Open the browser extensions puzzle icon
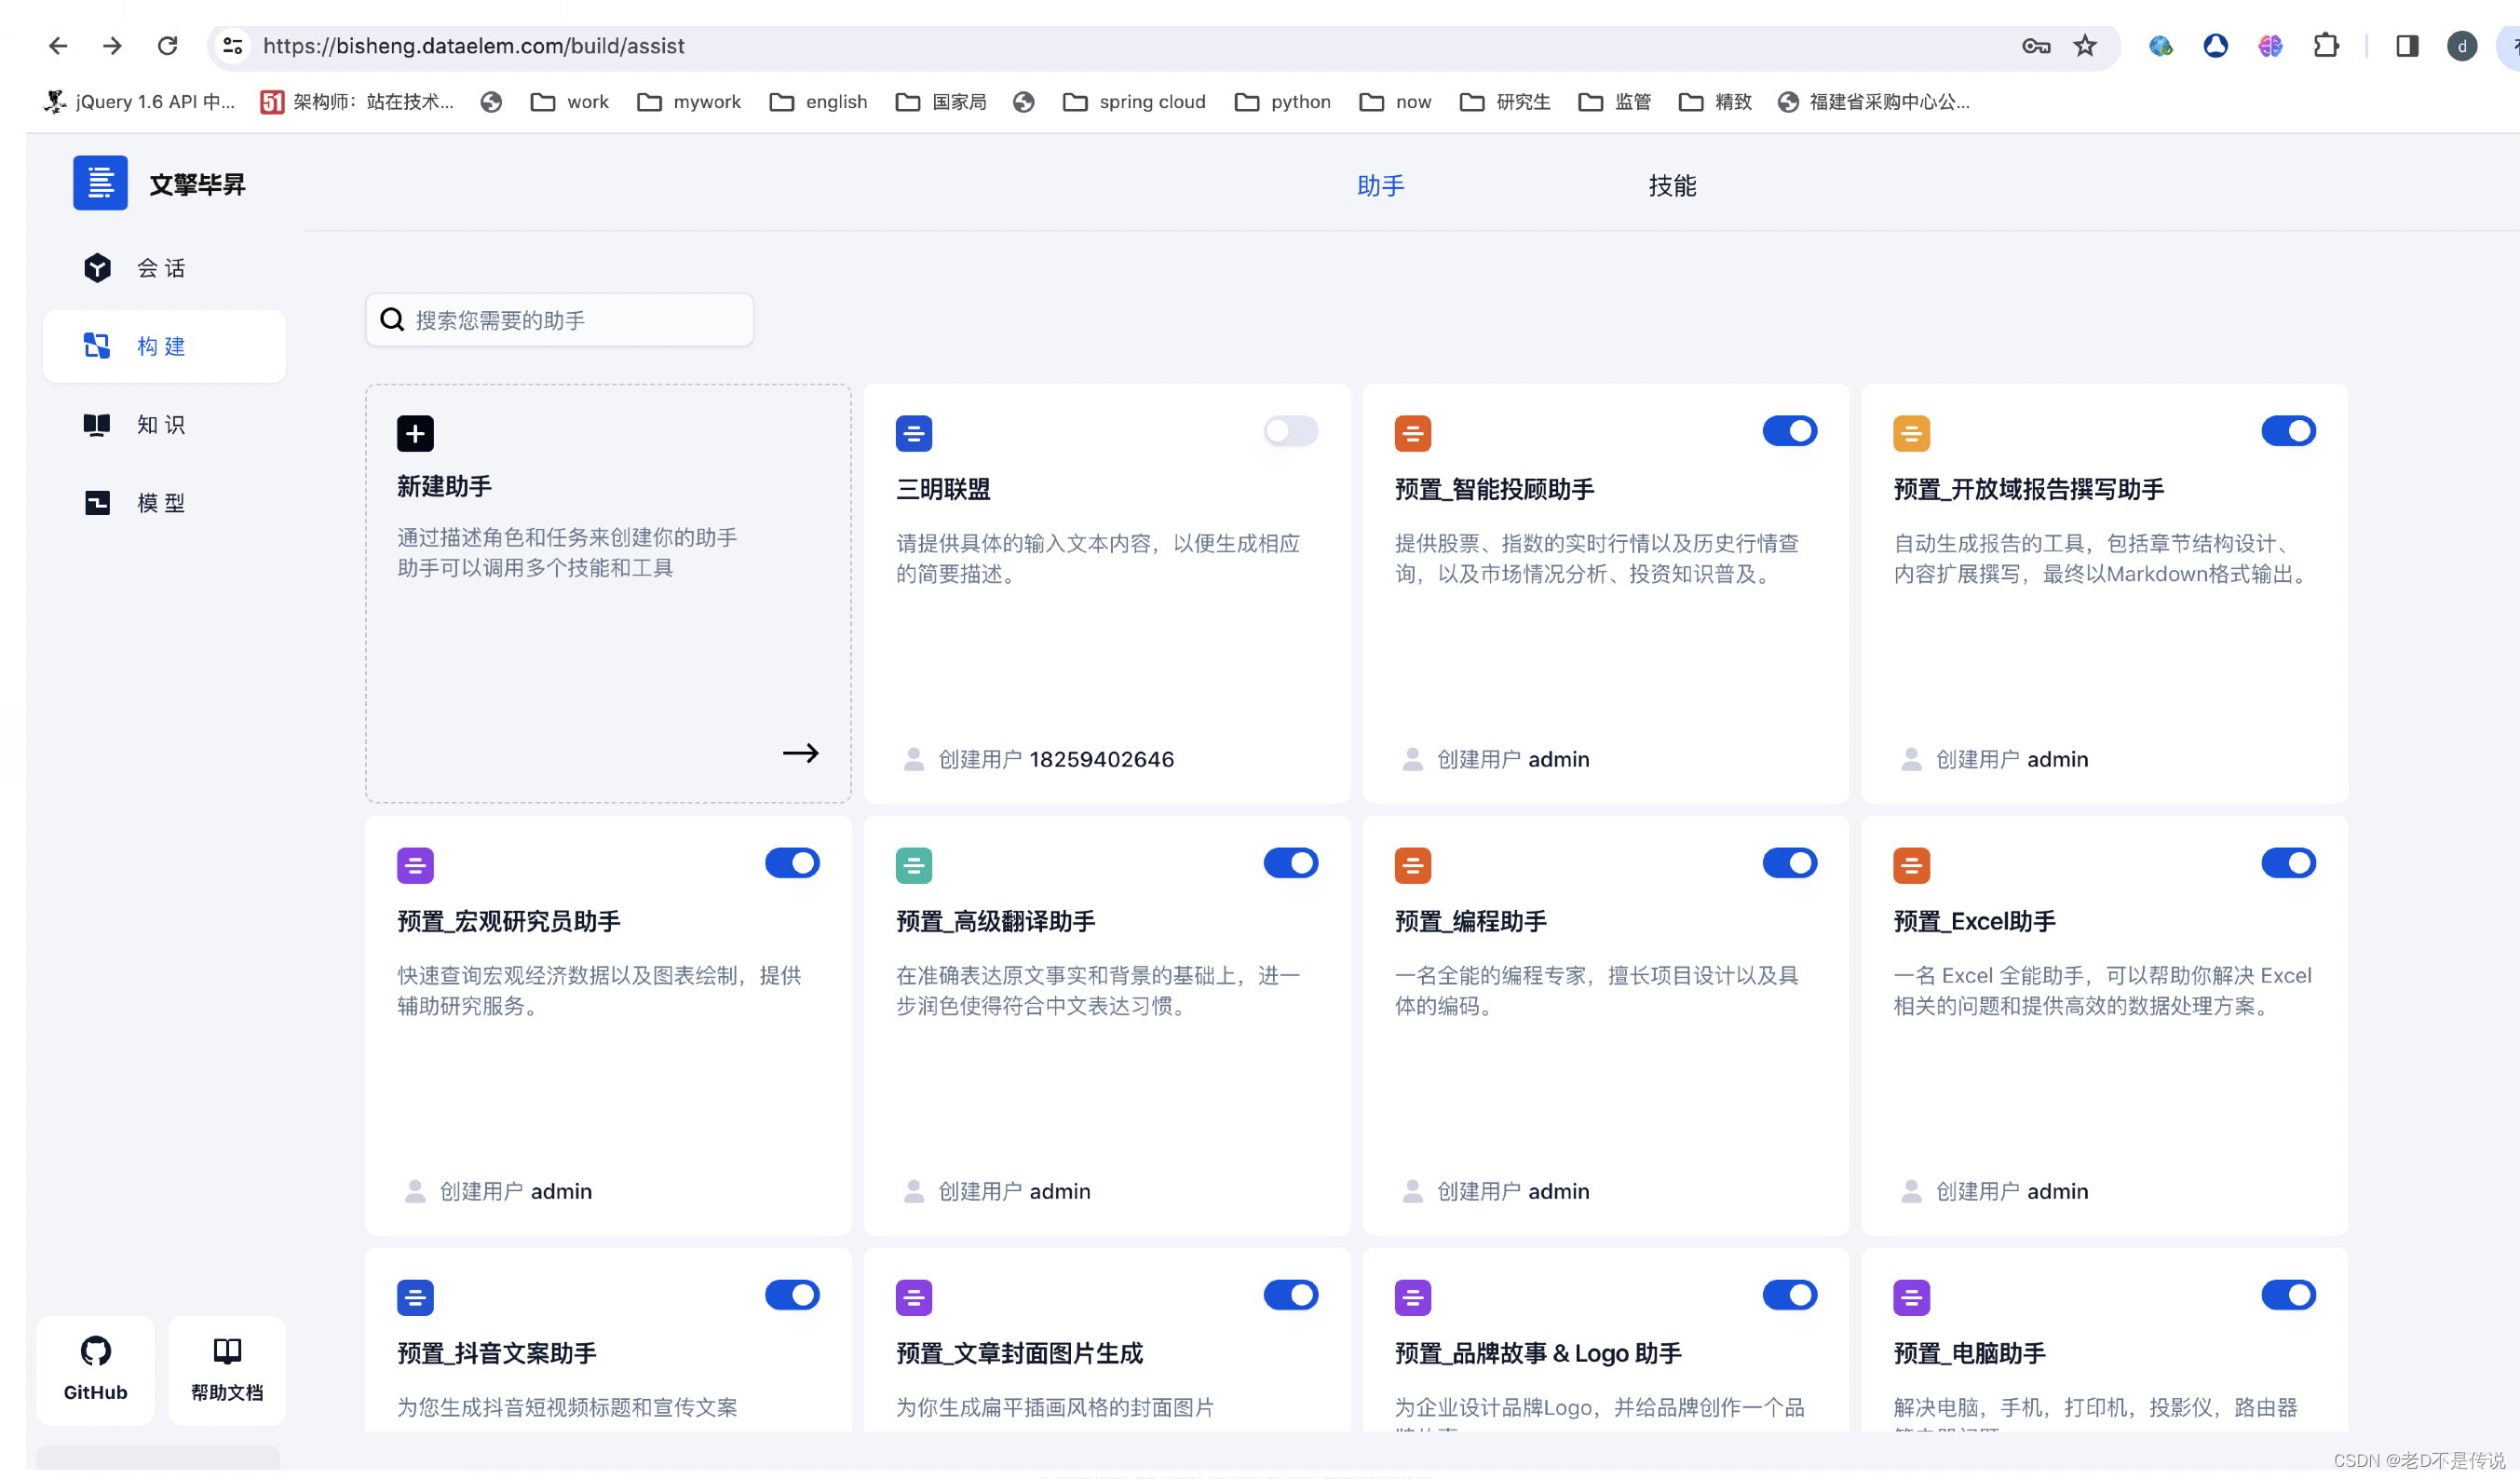Viewport: 2520px width, 1479px height. [2326, 46]
